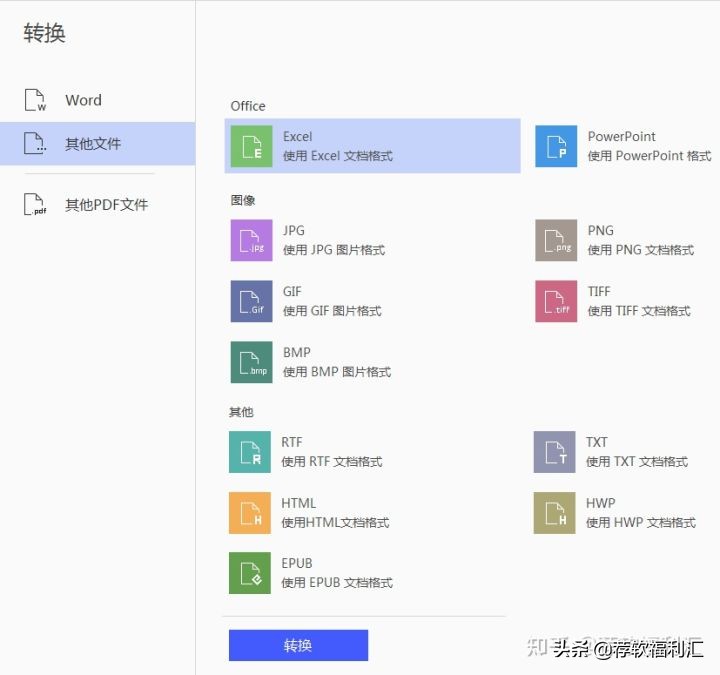
Task: Switch to 其他文件 sidebar tab
Action: (97, 143)
